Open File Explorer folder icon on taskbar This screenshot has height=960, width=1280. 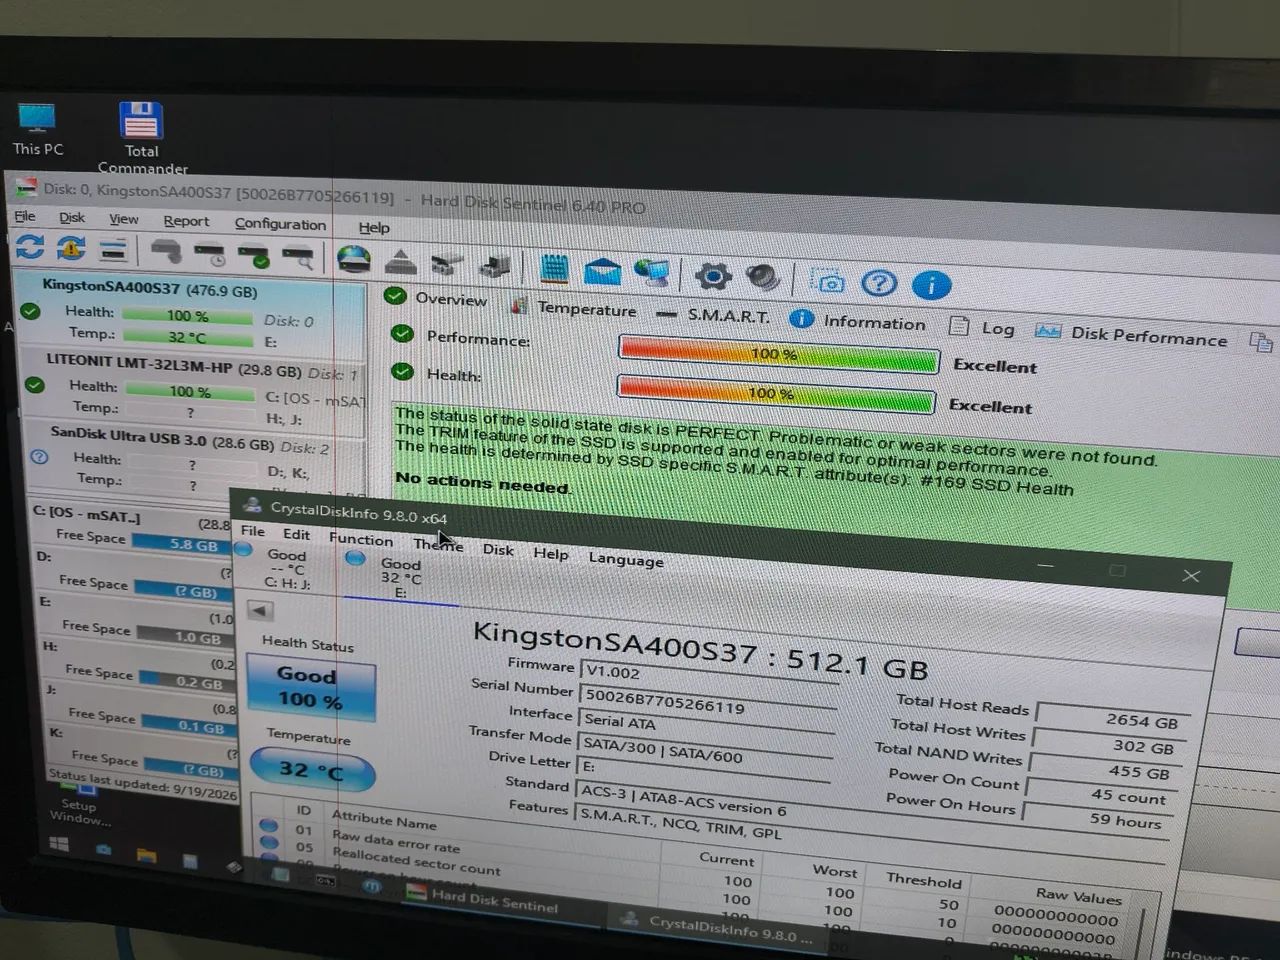point(146,856)
